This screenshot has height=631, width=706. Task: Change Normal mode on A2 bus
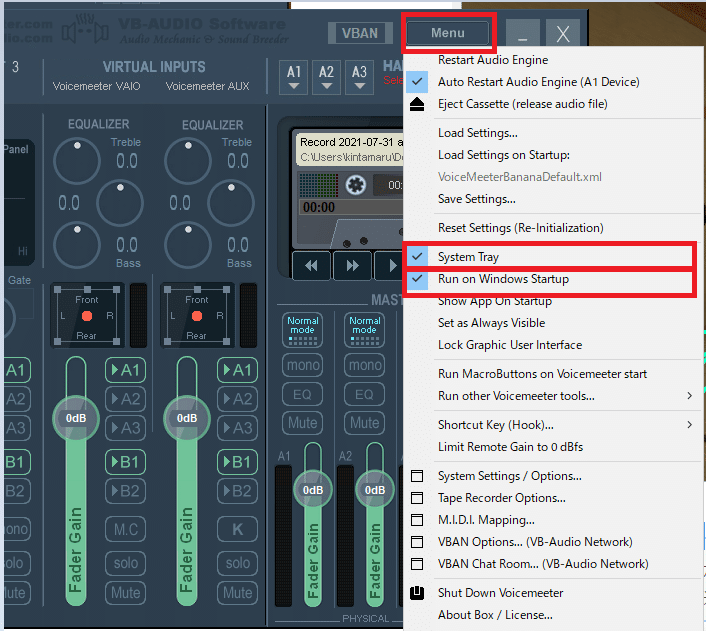364,330
